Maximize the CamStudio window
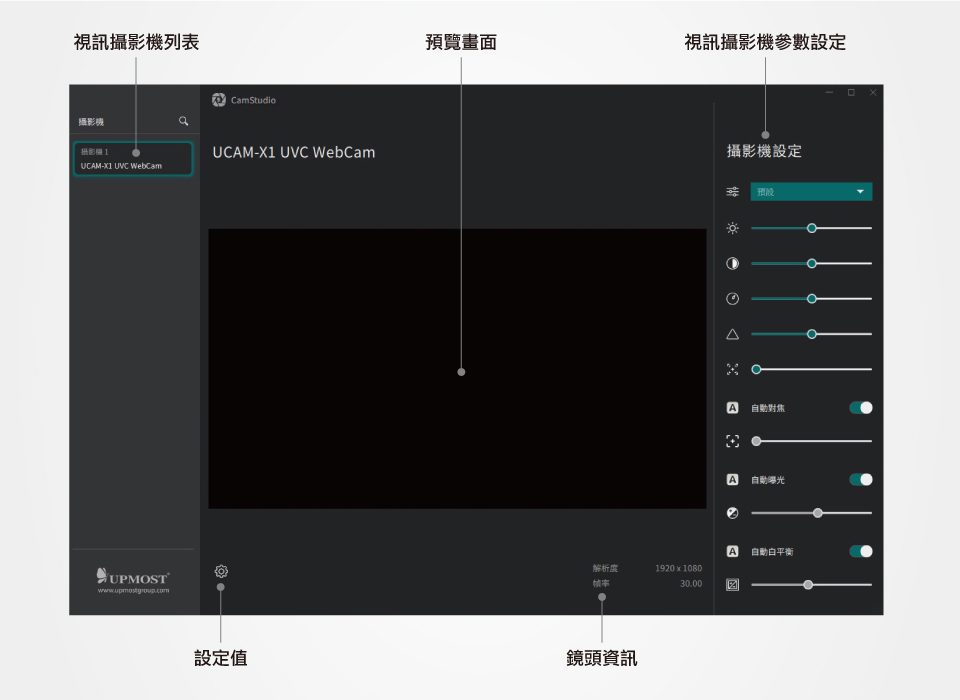 coord(851,92)
